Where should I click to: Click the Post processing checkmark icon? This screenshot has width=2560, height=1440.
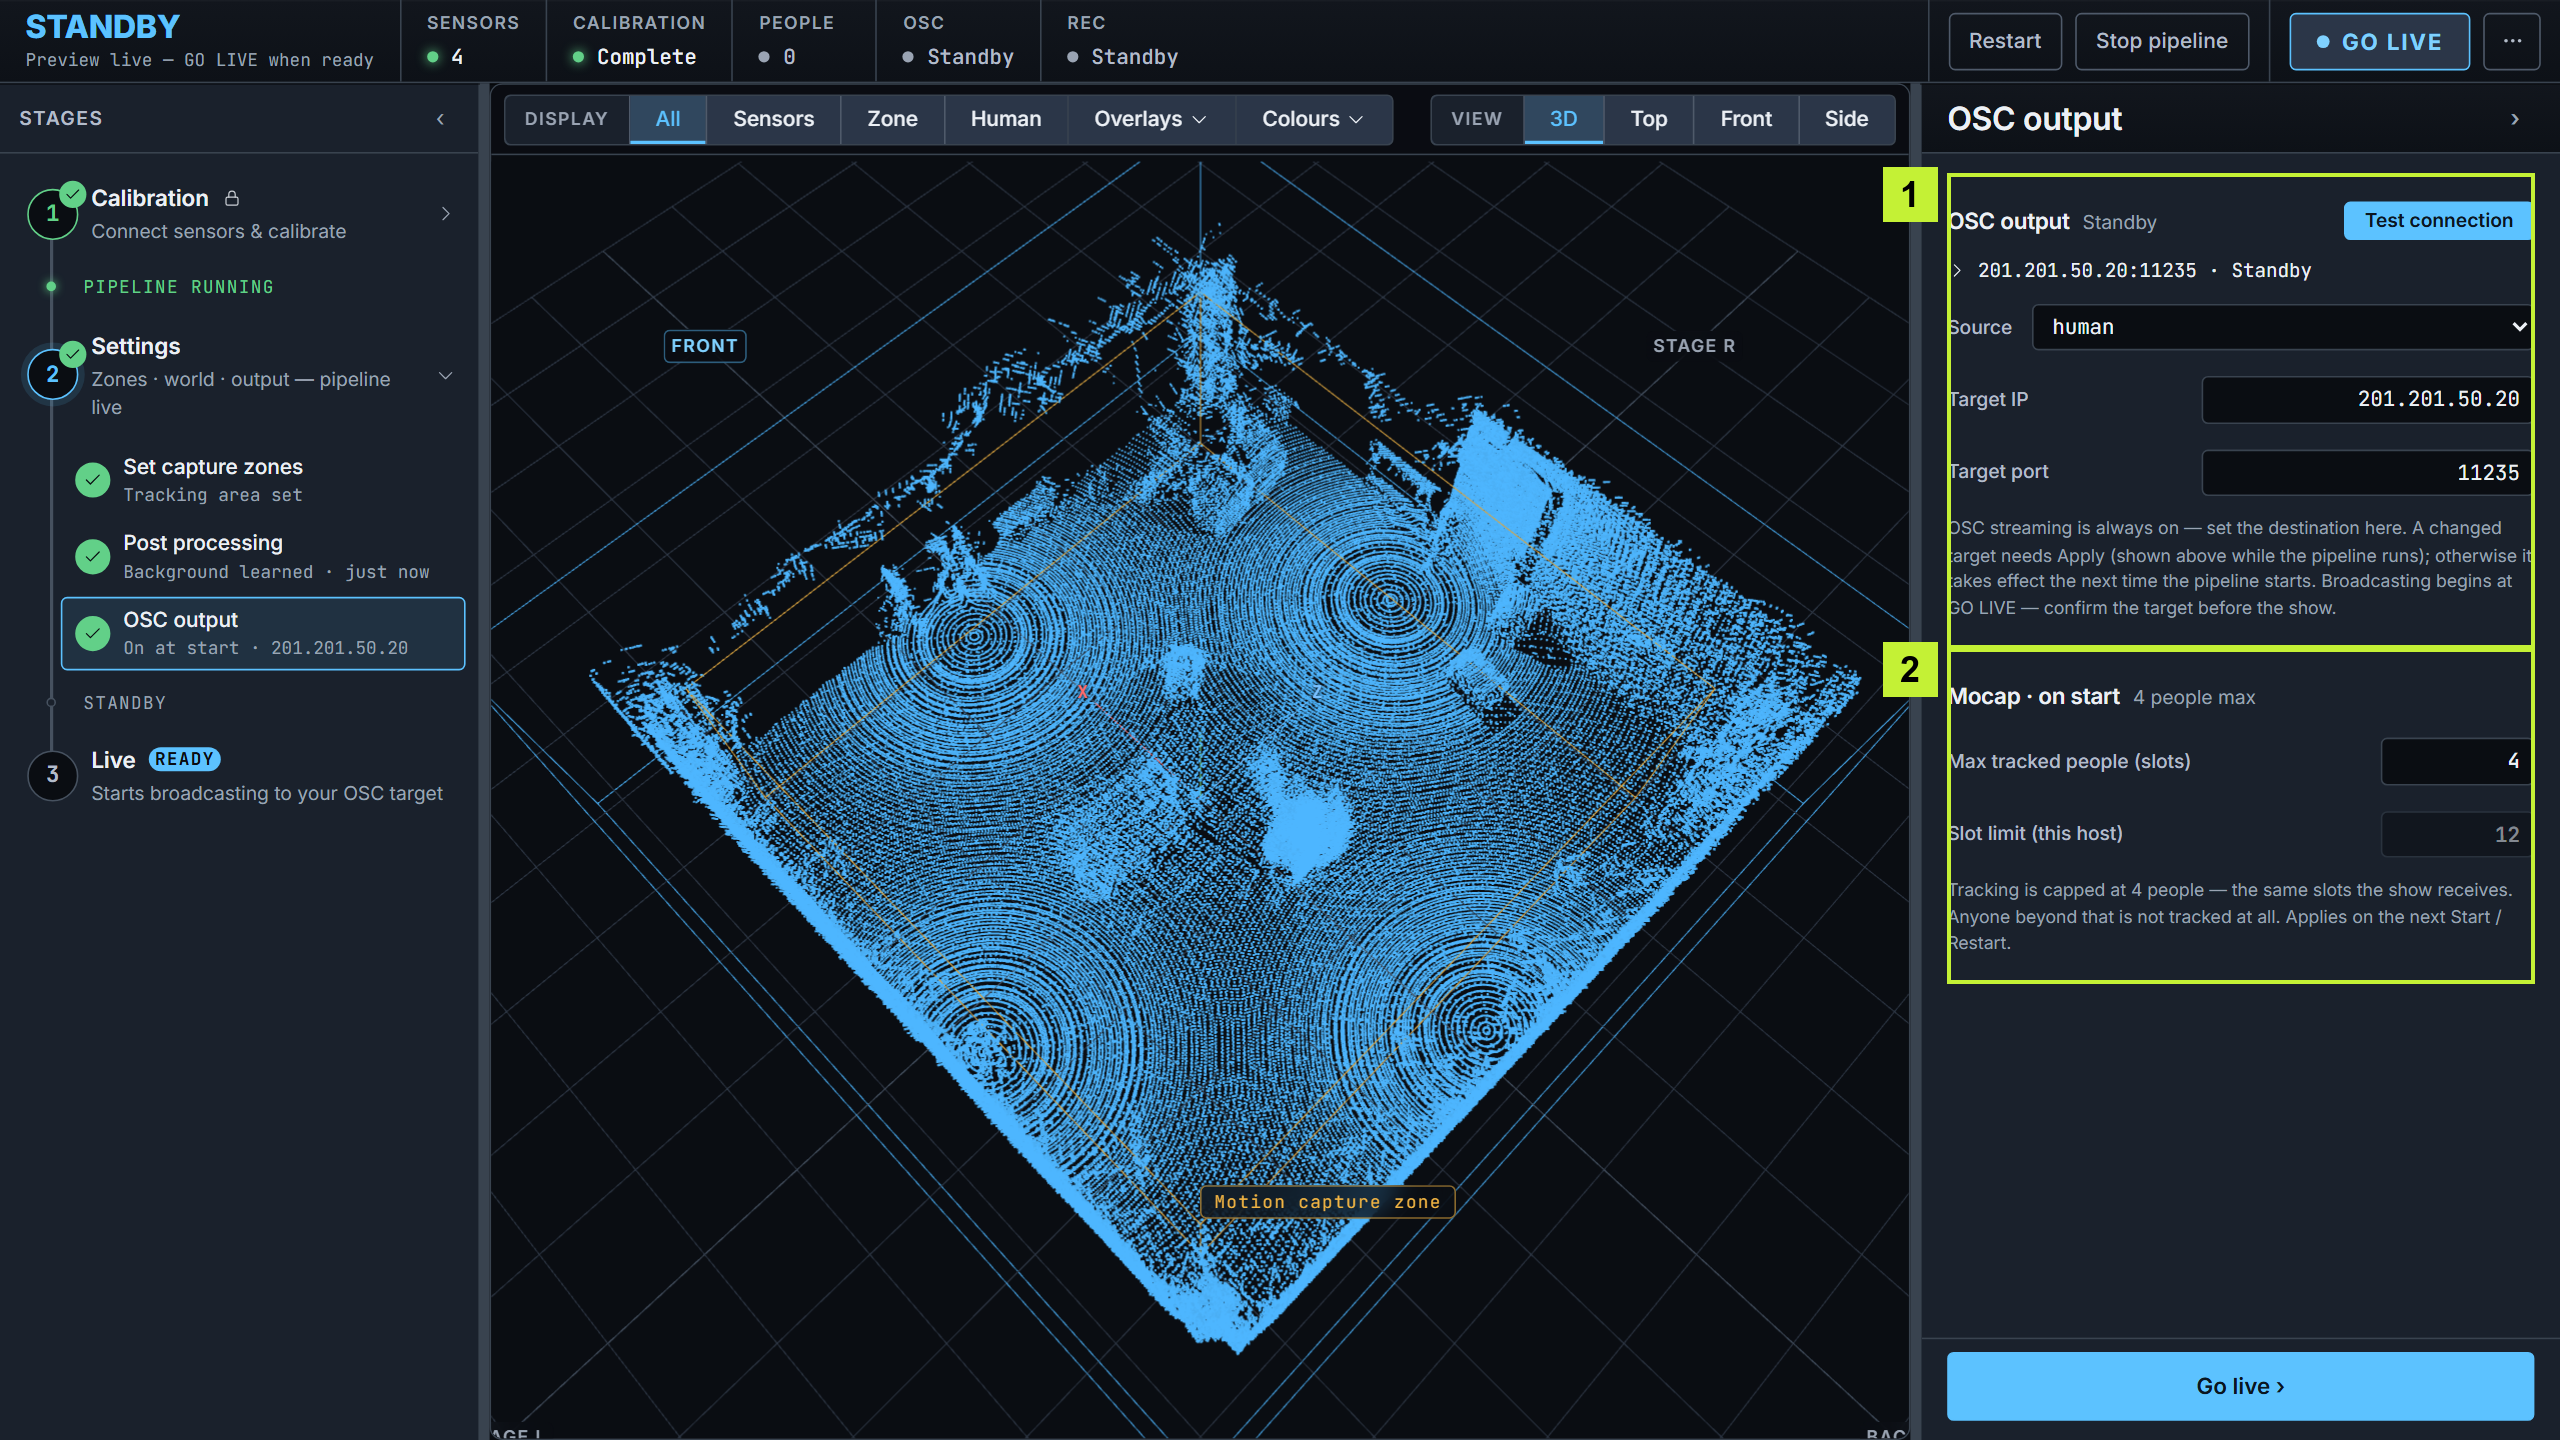[x=93, y=556]
